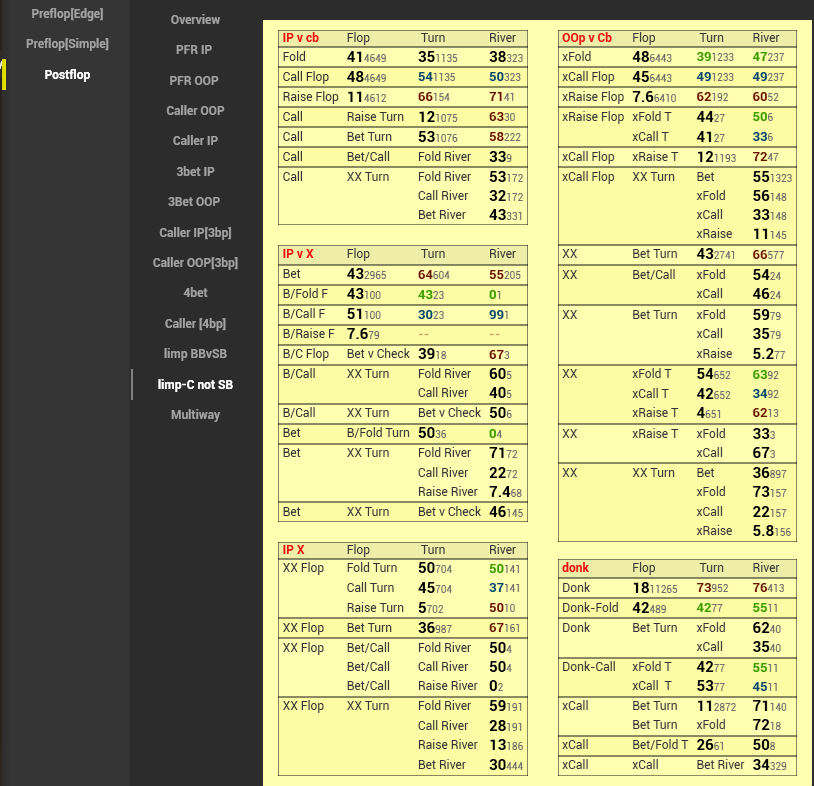Switch to 3bet IP stats
814x786 pixels.
tap(195, 172)
